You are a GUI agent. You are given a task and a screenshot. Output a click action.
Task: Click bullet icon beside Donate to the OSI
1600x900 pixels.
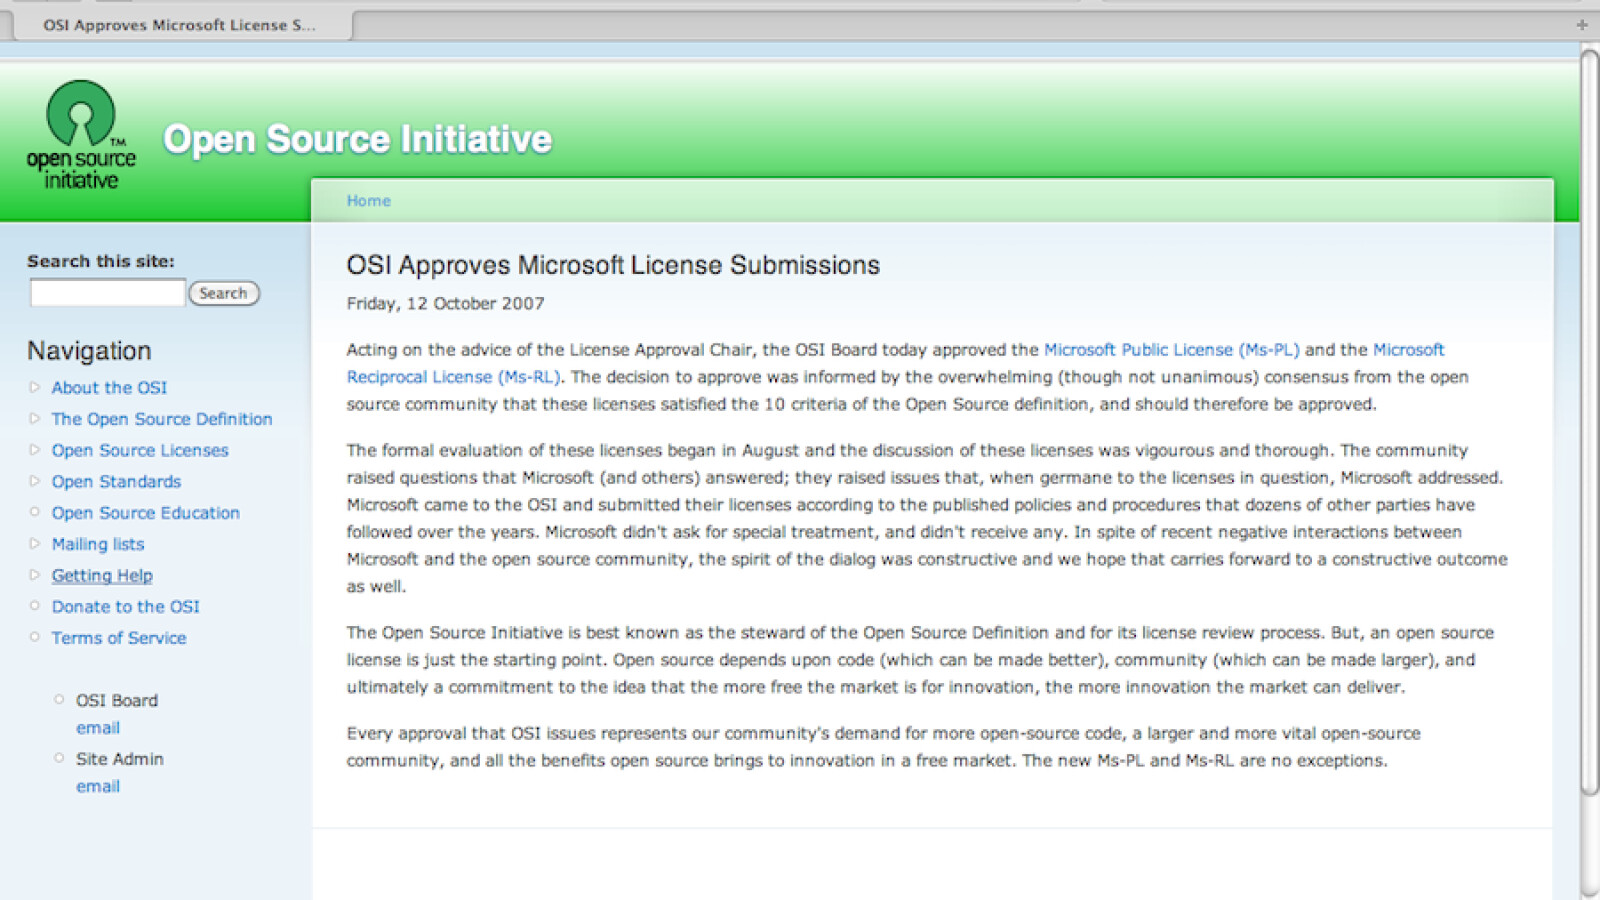pos(34,606)
